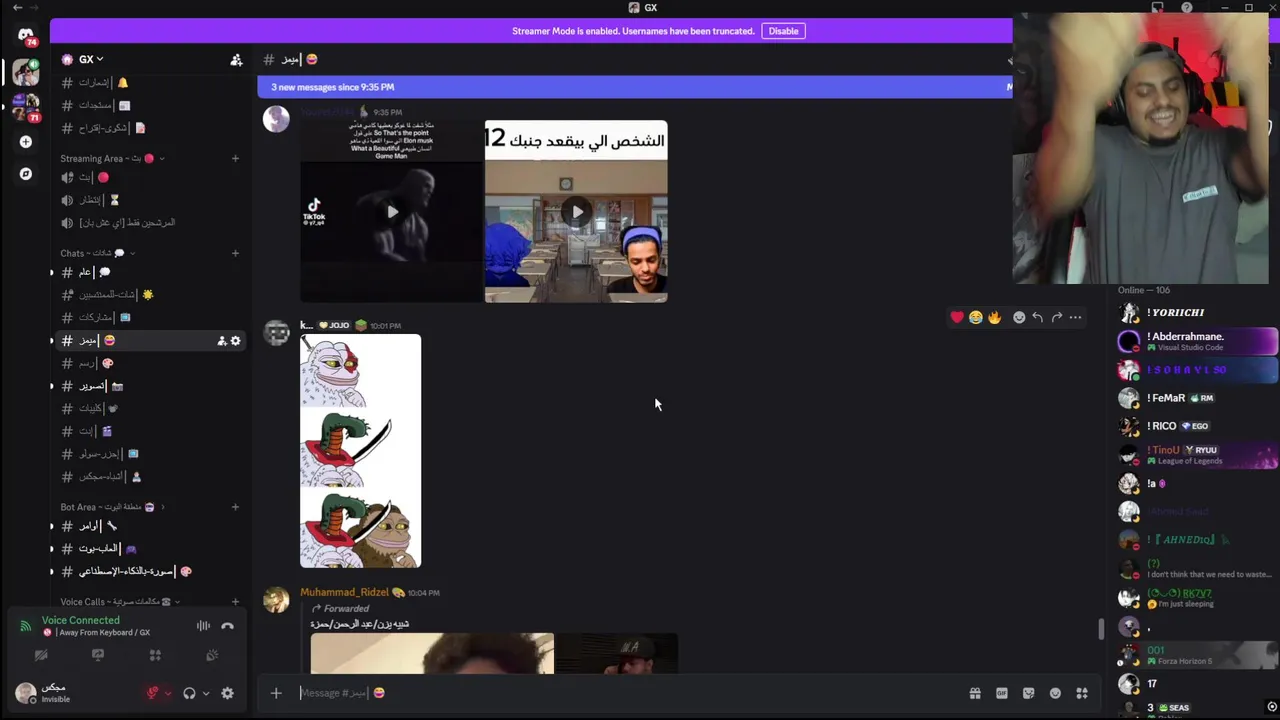
Task: Open palette AI image channel
Action: click(148, 572)
